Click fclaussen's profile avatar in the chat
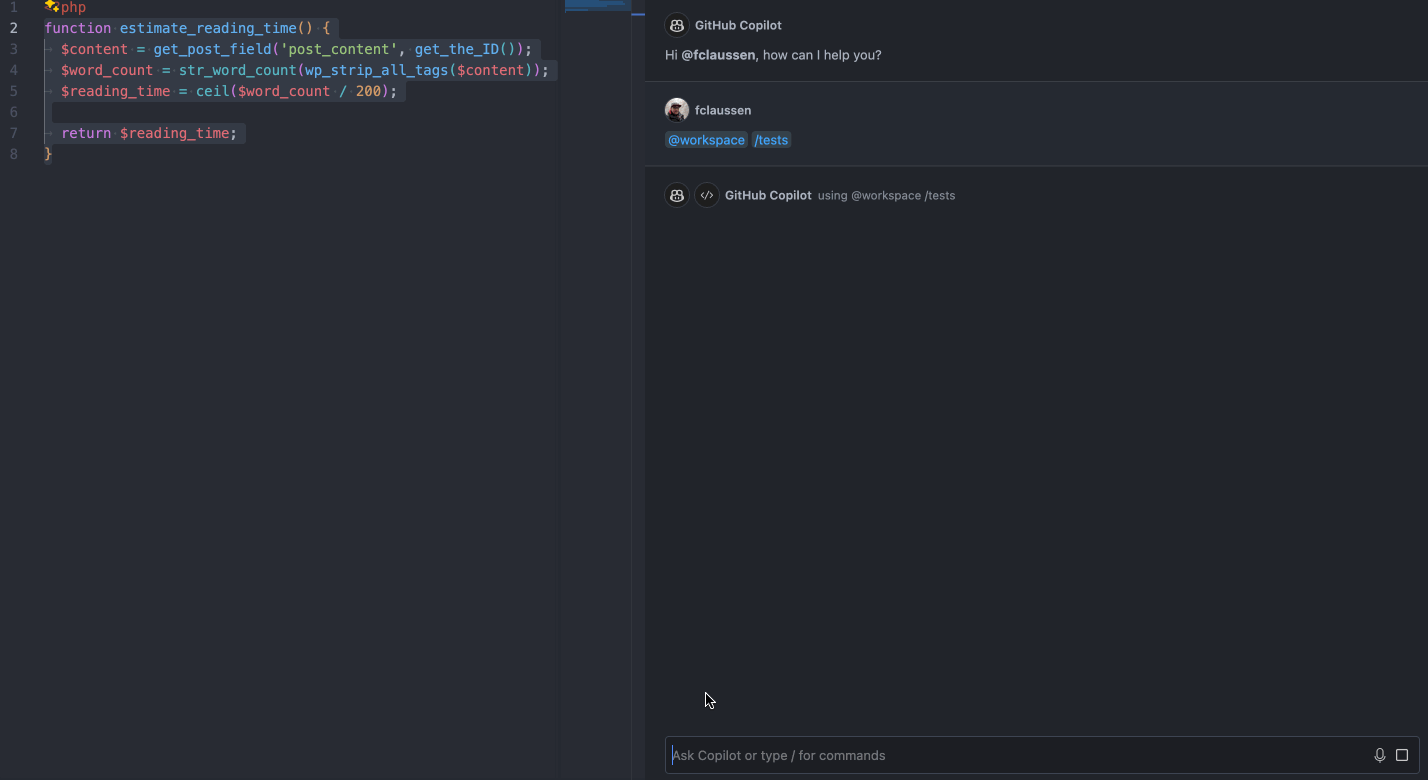1428x780 pixels. coord(677,110)
